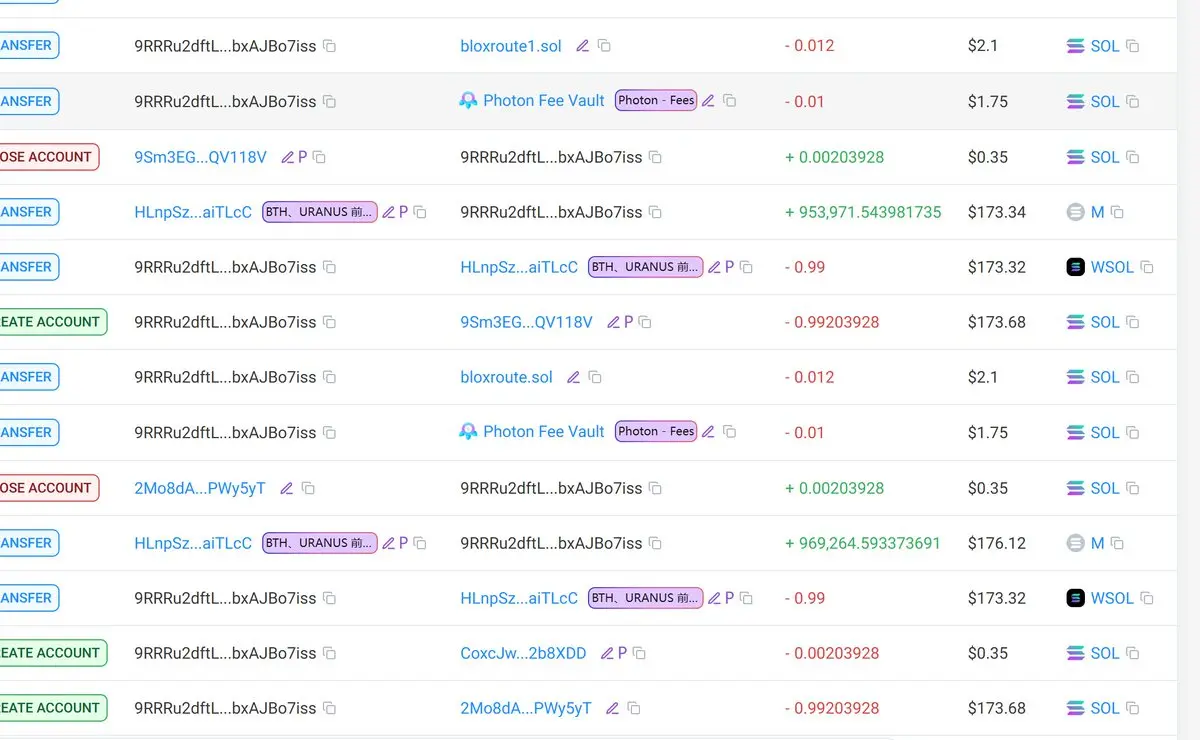Edit 9Sm3EG...QV118V label in Close Account row
The height and width of the screenshot is (740, 1200).
click(x=288, y=157)
